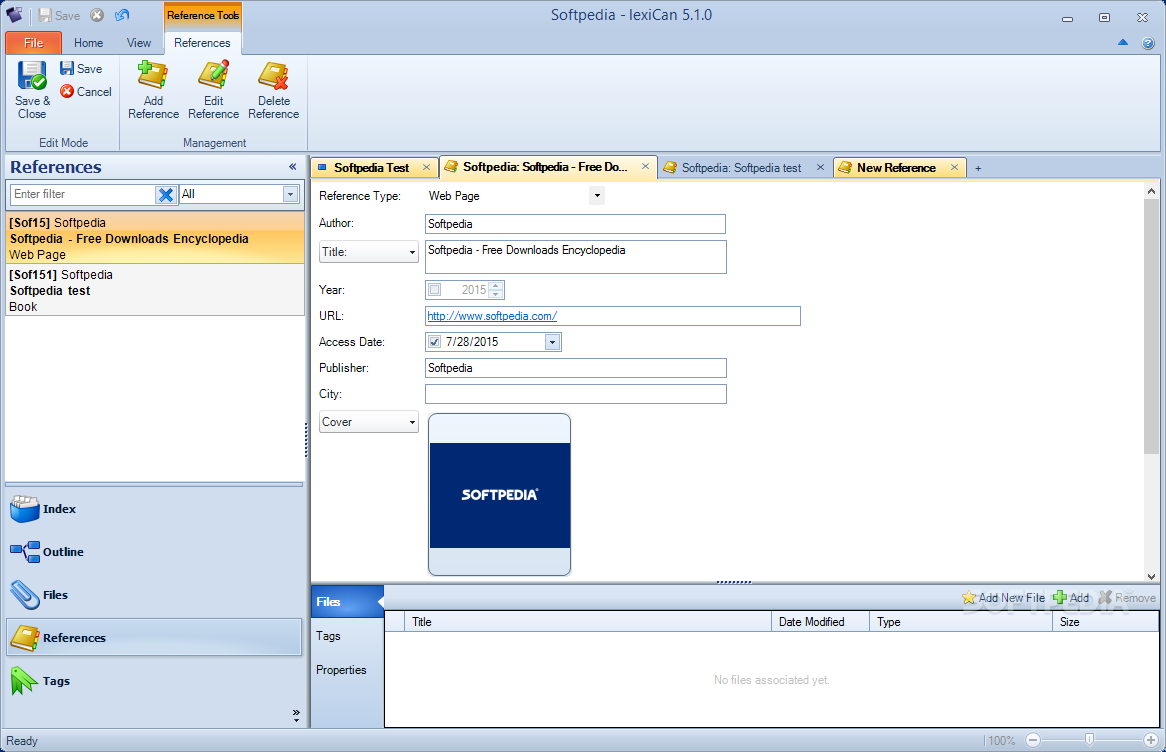The width and height of the screenshot is (1166, 752).
Task: Open the File menu tab
Action: pyautogui.click(x=33, y=42)
